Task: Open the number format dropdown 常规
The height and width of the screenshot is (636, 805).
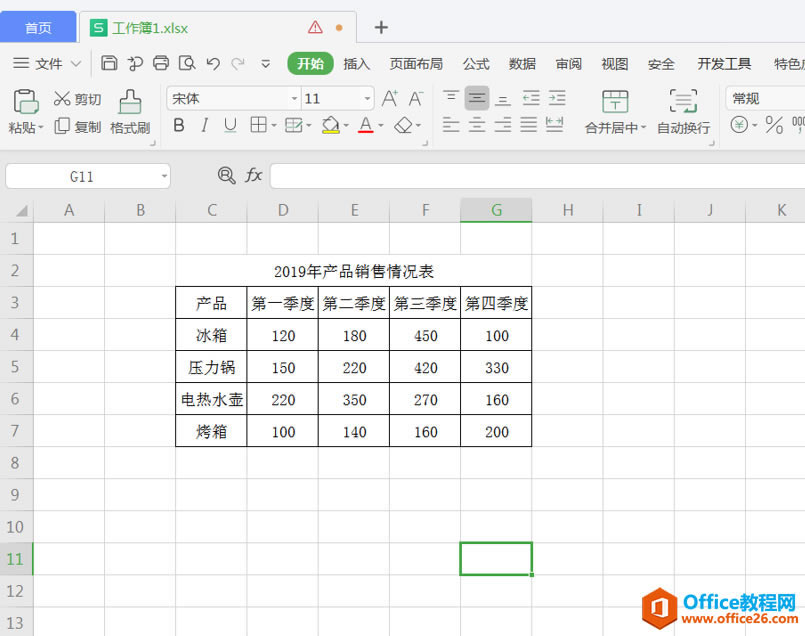Action: coord(765,98)
